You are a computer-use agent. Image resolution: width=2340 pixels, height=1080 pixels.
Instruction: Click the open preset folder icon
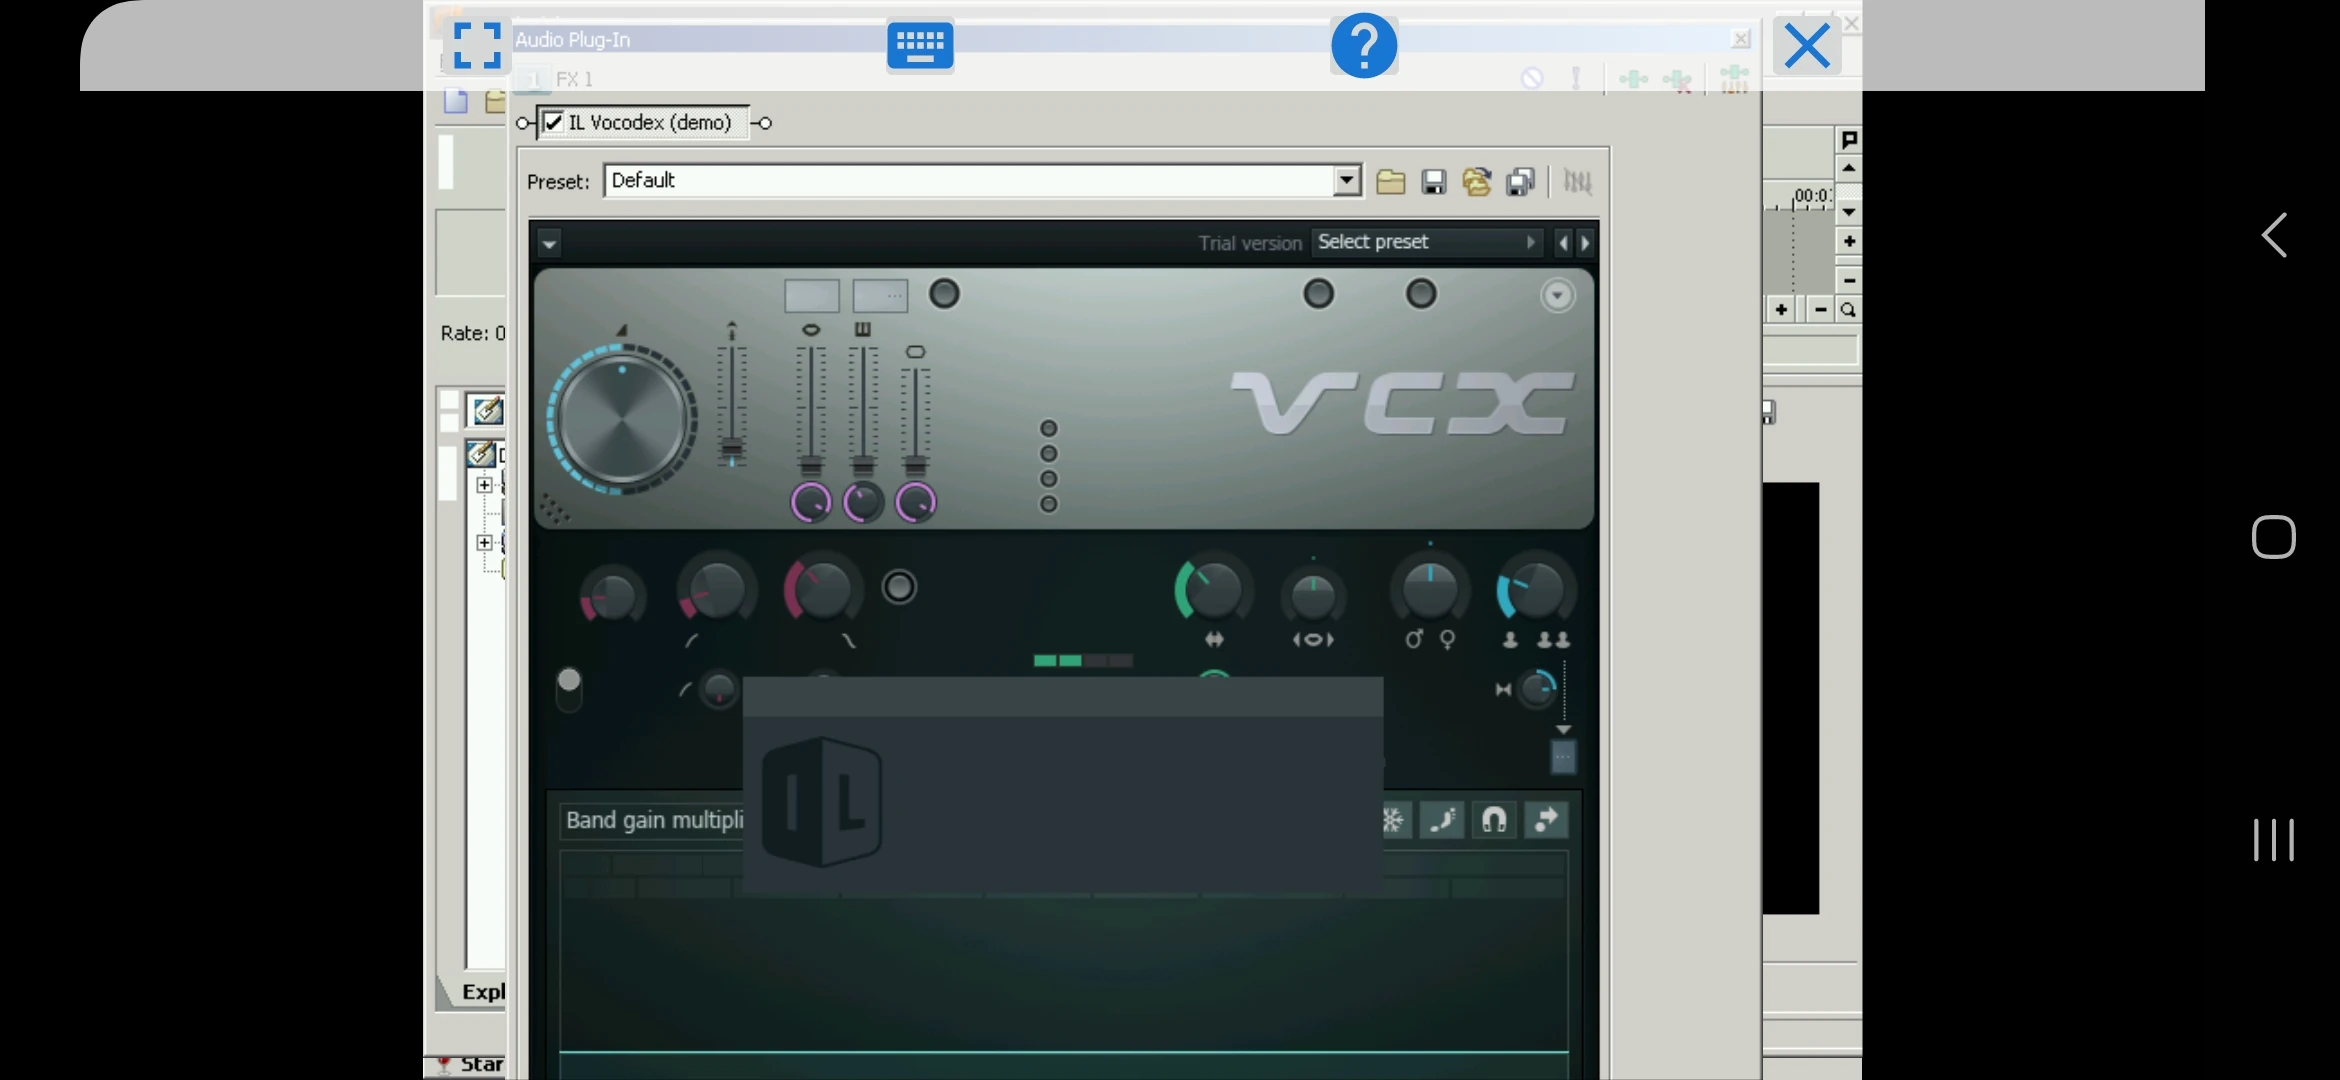pyautogui.click(x=1390, y=182)
